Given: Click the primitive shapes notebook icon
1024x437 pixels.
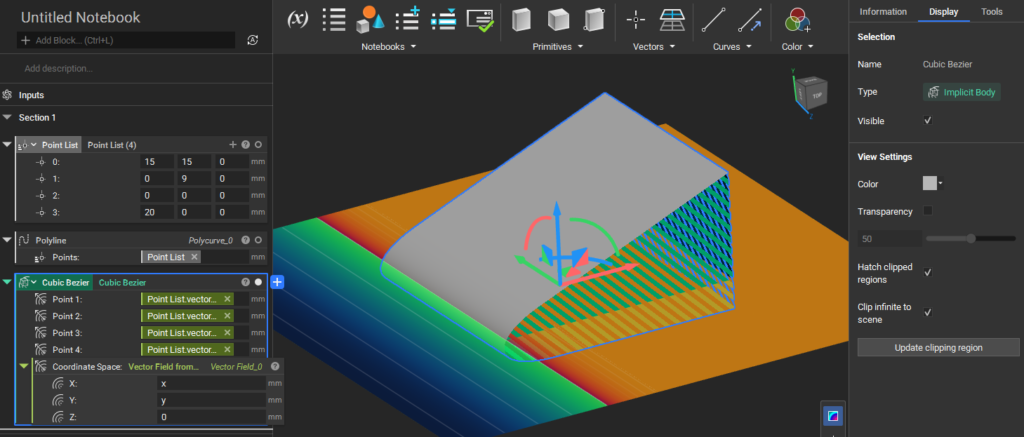Looking at the screenshot, I should tap(370, 19).
